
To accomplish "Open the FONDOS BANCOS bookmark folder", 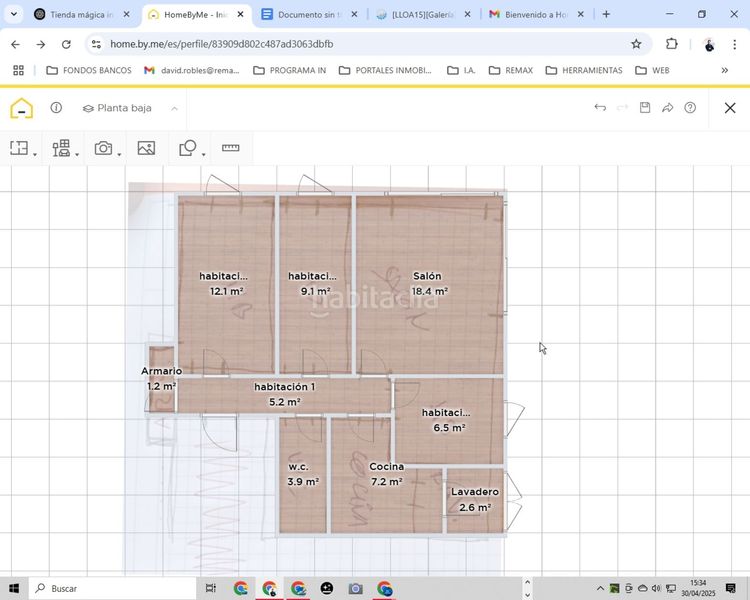I will tap(88, 70).
